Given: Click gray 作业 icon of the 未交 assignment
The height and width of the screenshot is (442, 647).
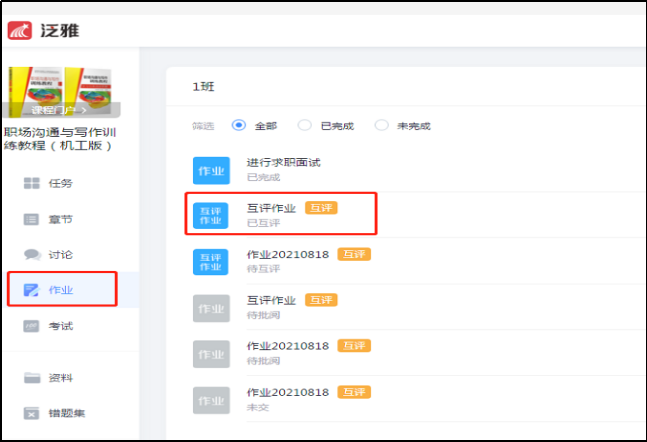Looking at the screenshot, I should pos(210,400).
